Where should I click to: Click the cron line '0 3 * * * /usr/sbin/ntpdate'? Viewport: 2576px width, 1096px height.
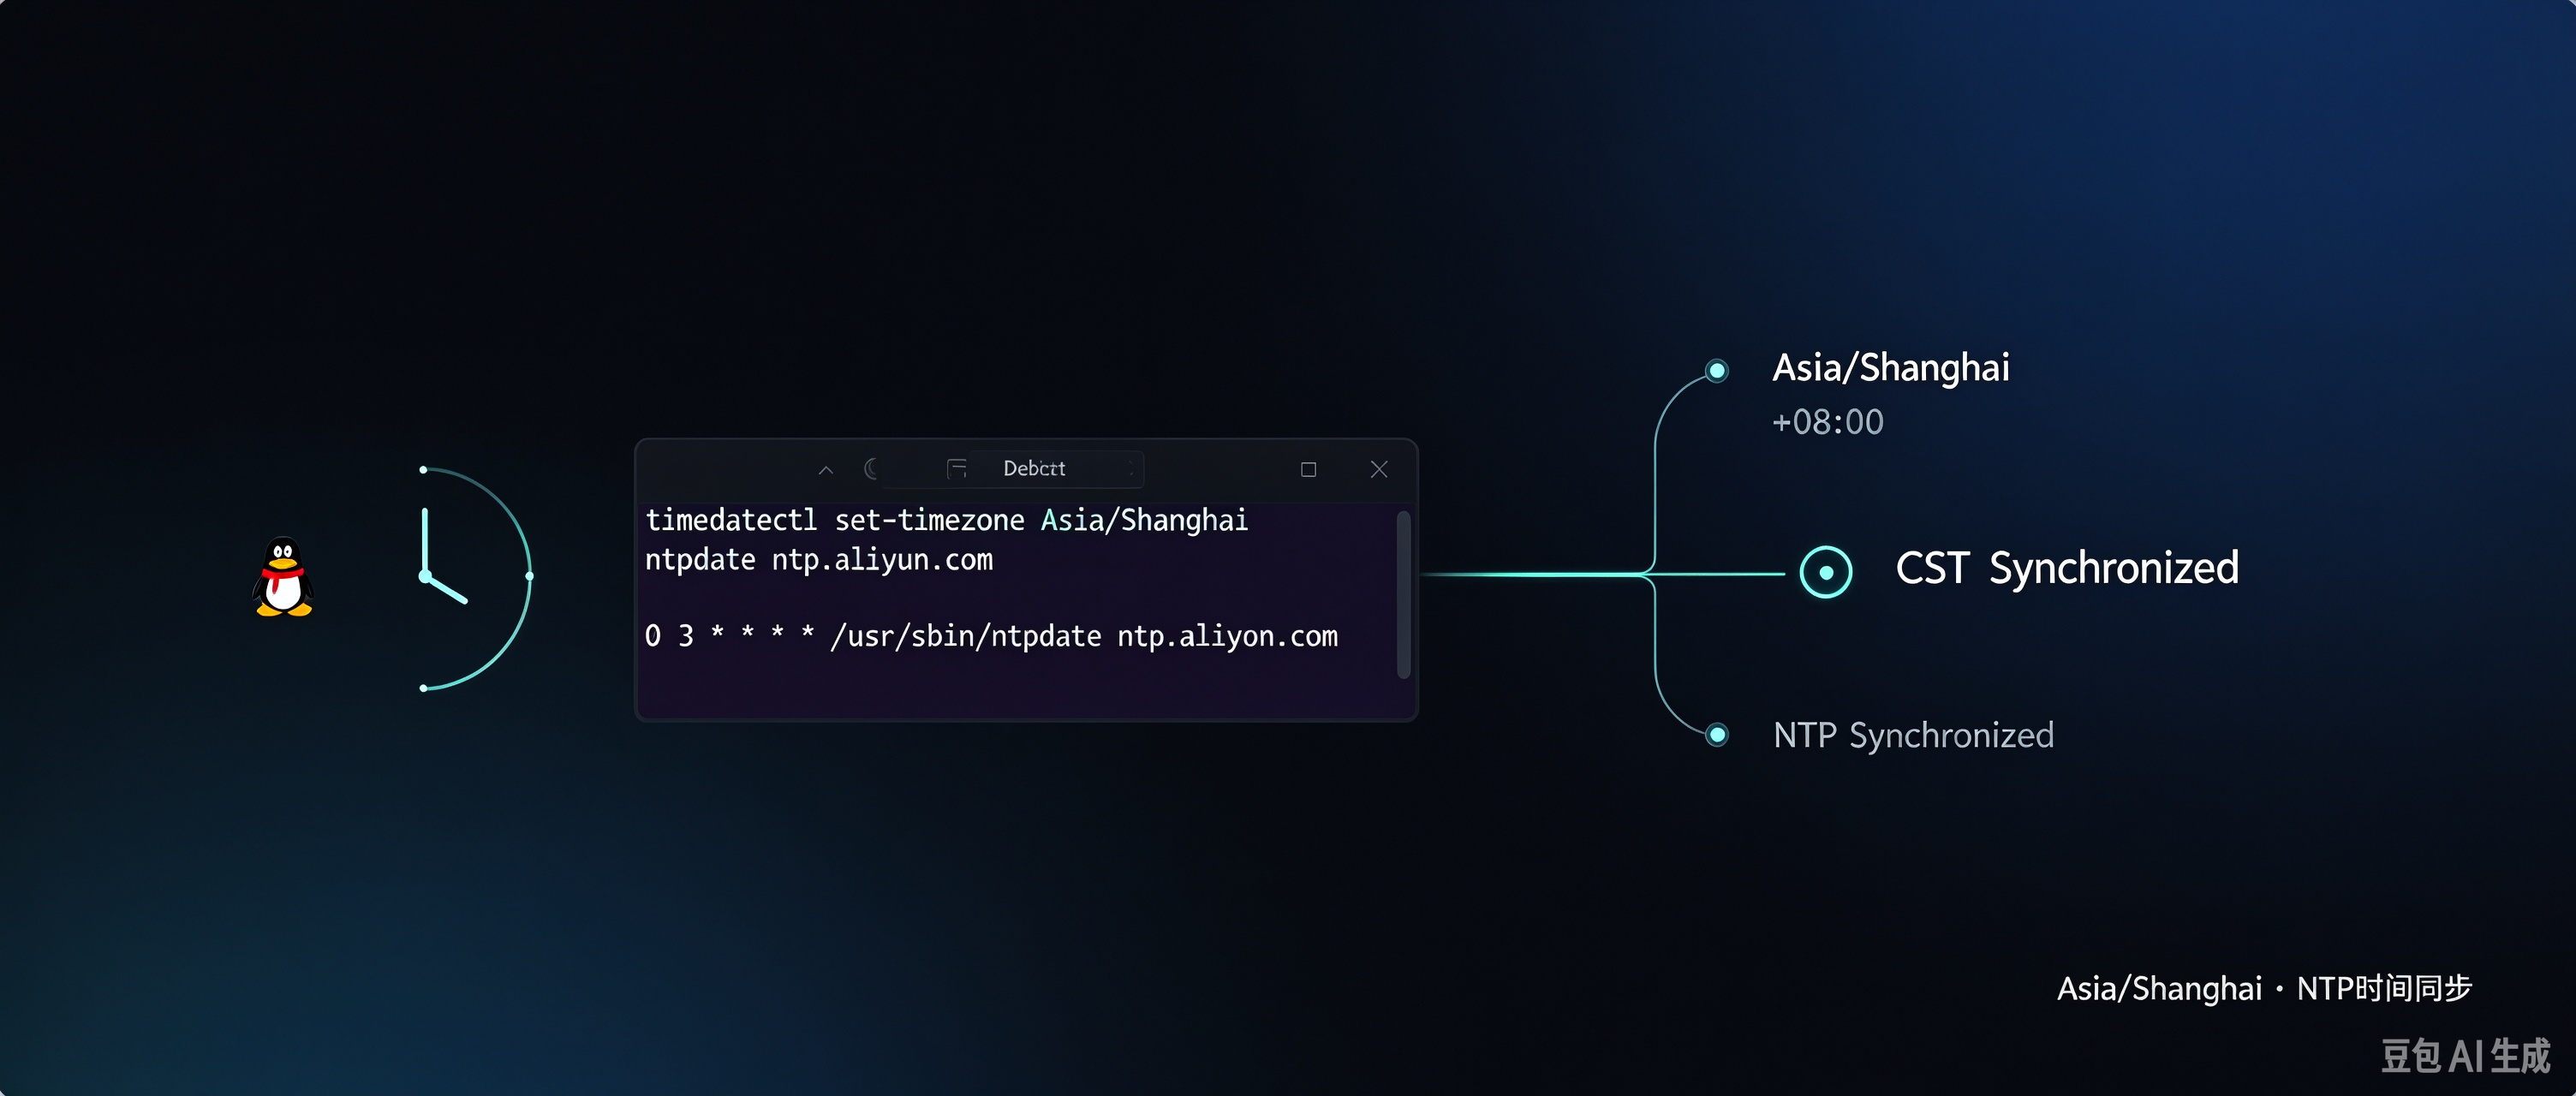click(x=991, y=636)
